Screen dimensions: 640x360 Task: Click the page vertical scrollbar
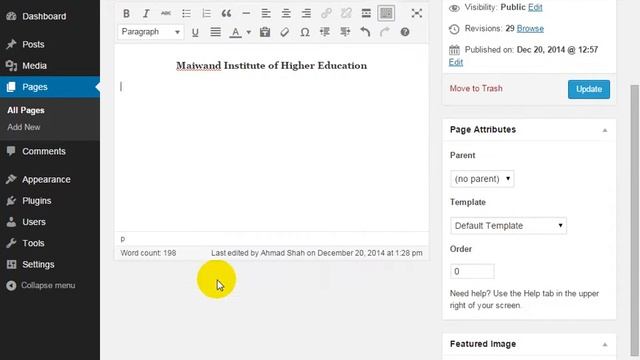[x=634, y=220]
